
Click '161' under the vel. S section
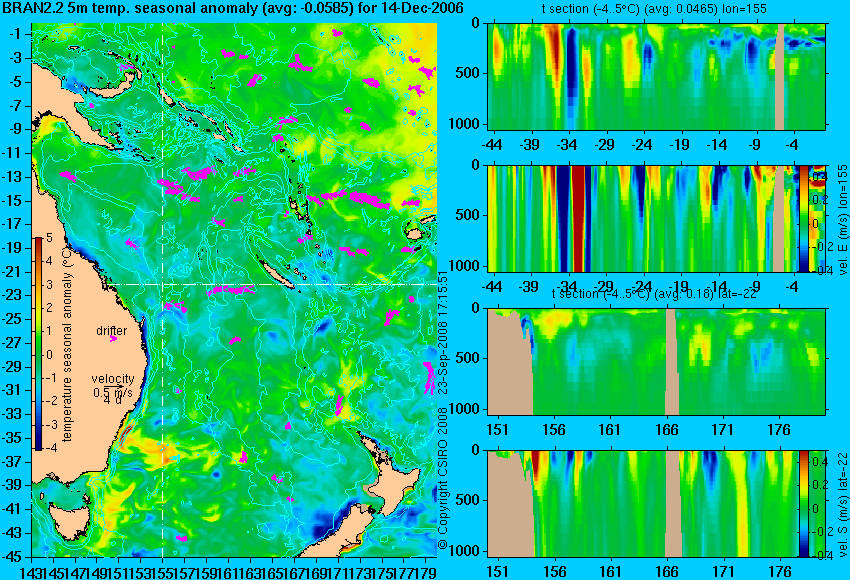[611, 571]
